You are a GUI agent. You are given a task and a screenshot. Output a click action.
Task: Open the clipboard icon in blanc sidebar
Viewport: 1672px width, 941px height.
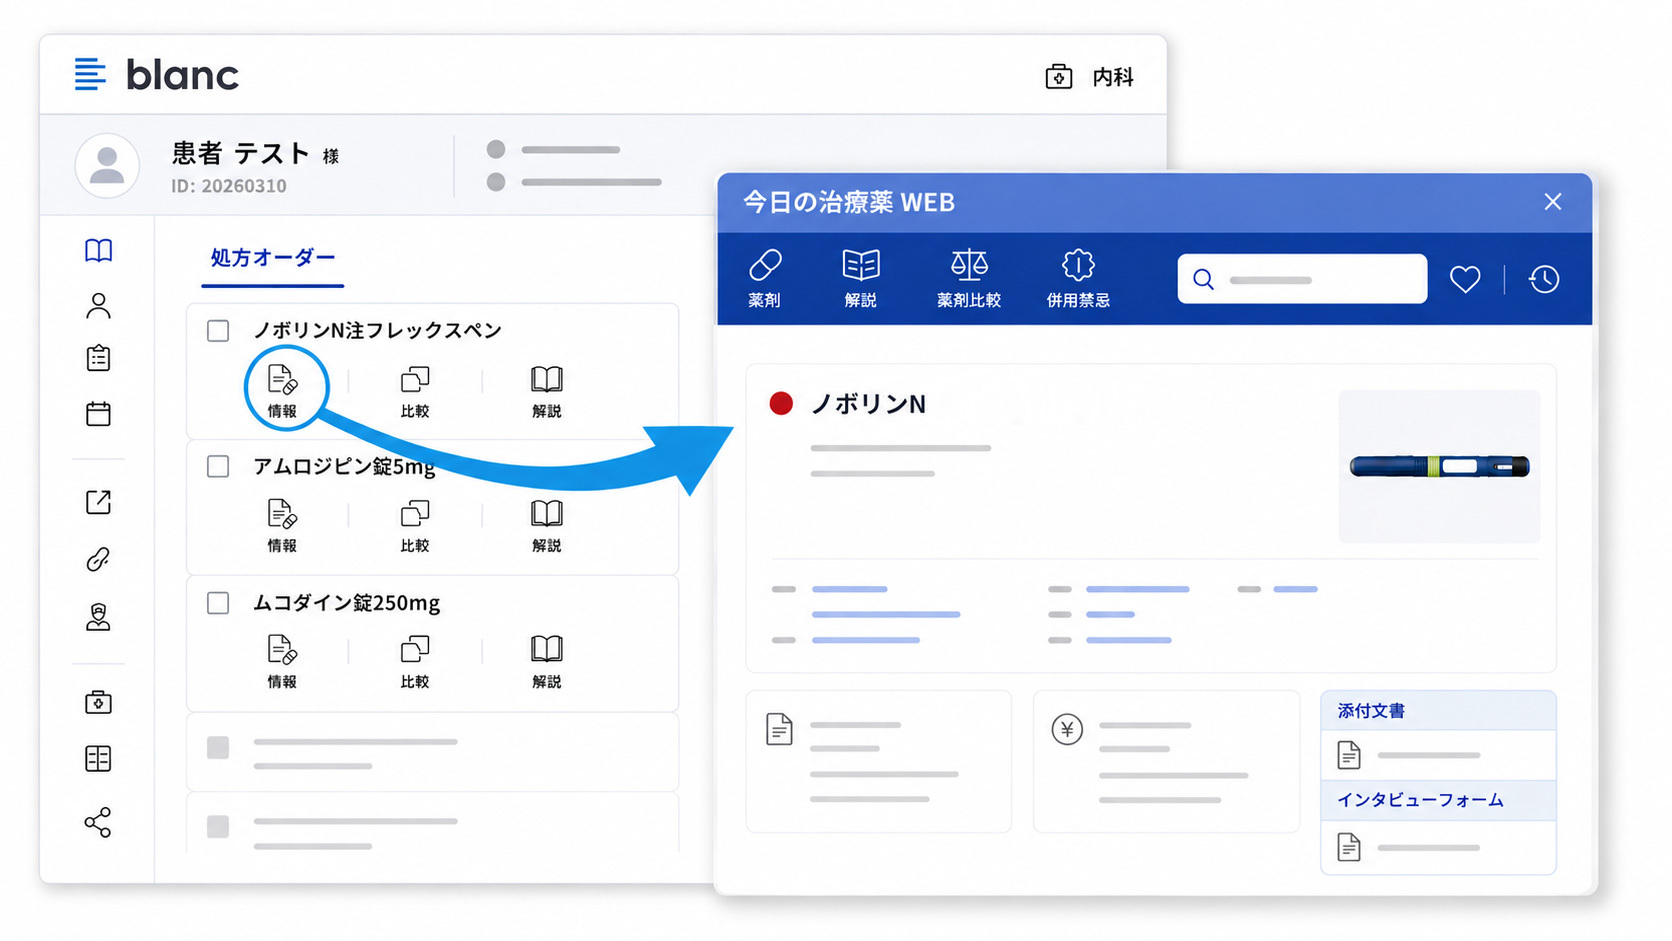click(98, 358)
